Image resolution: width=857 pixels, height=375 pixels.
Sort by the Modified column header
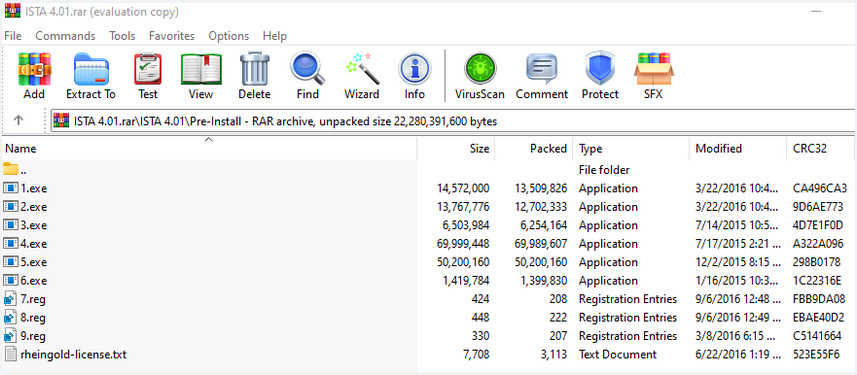point(738,149)
